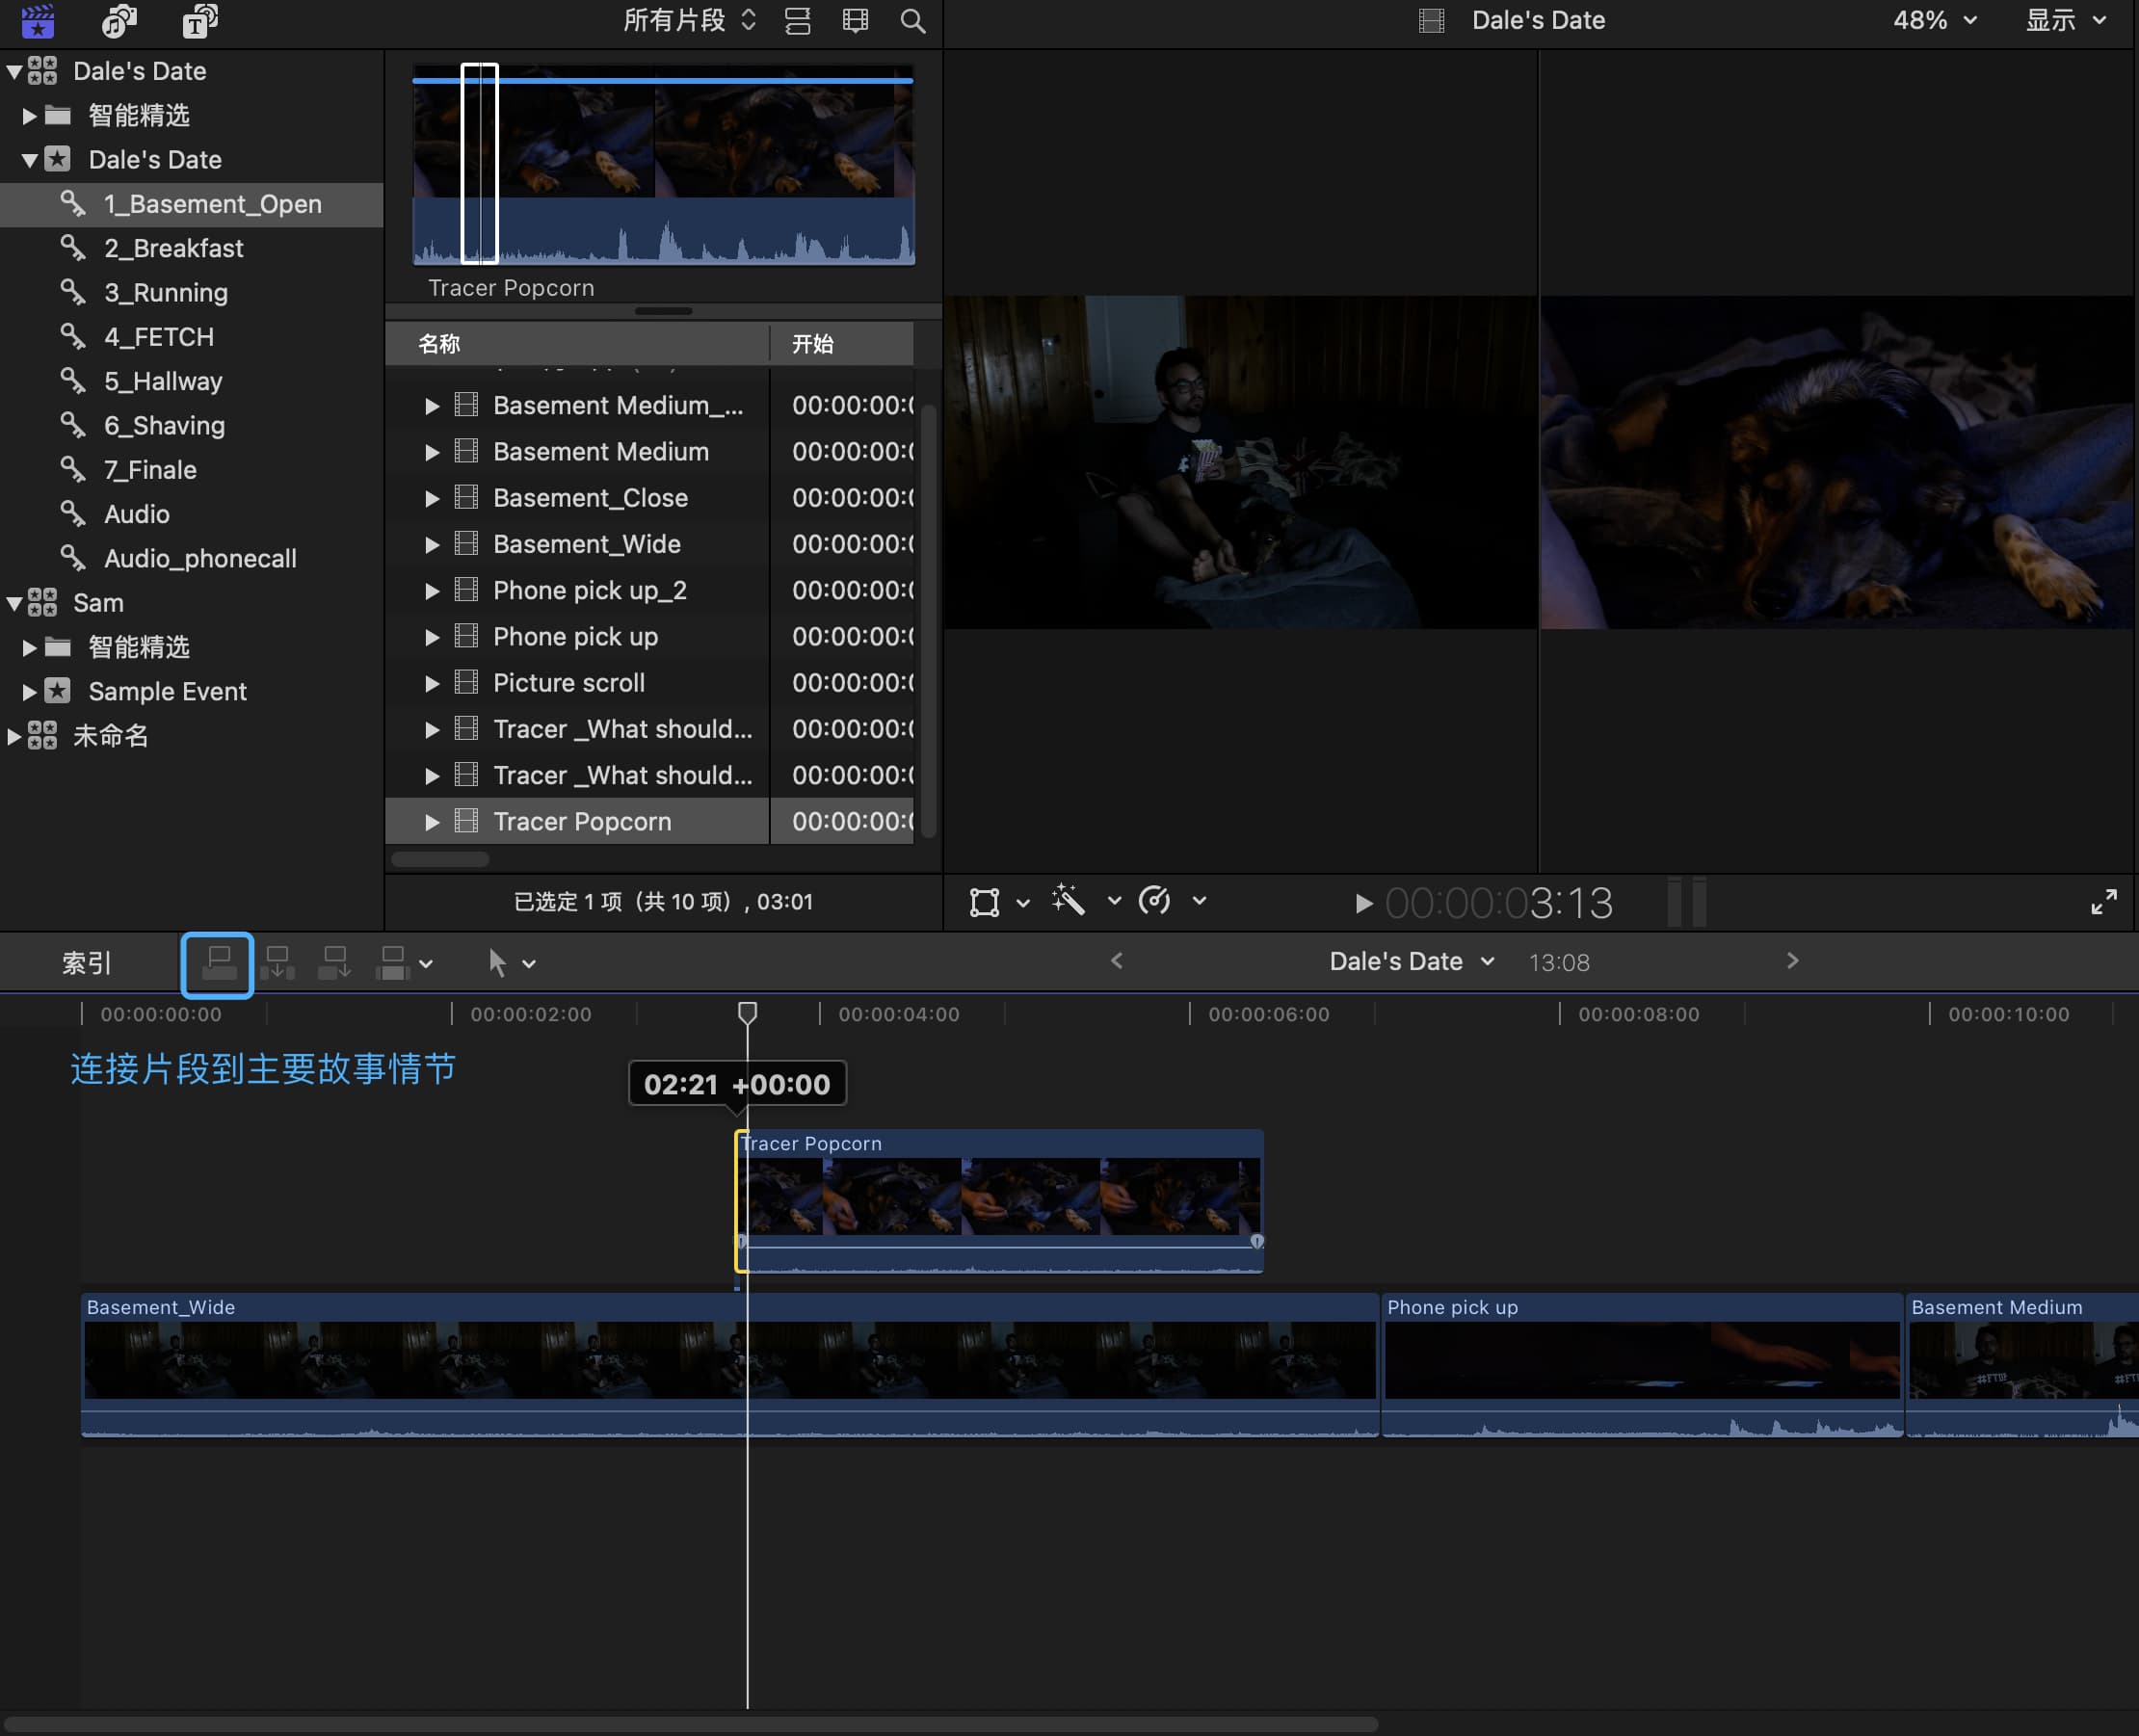This screenshot has width=2139, height=1736.
Task: Play the timeline from viewer controls
Action: click(1363, 903)
